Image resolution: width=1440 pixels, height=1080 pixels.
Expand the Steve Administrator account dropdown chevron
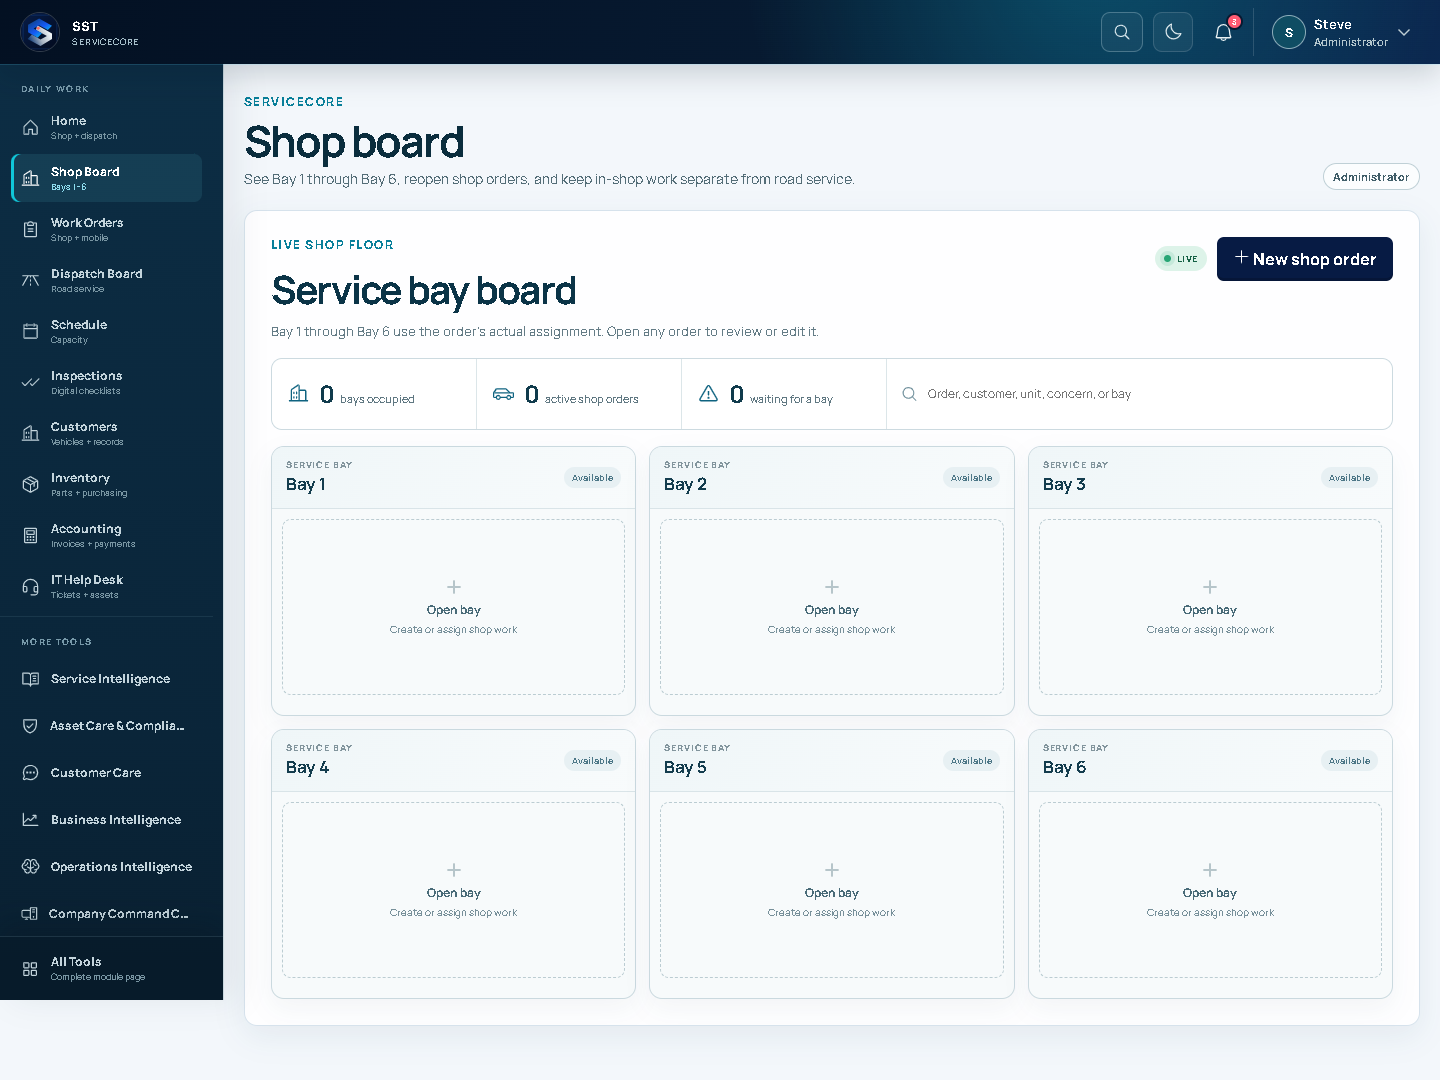tap(1404, 32)
